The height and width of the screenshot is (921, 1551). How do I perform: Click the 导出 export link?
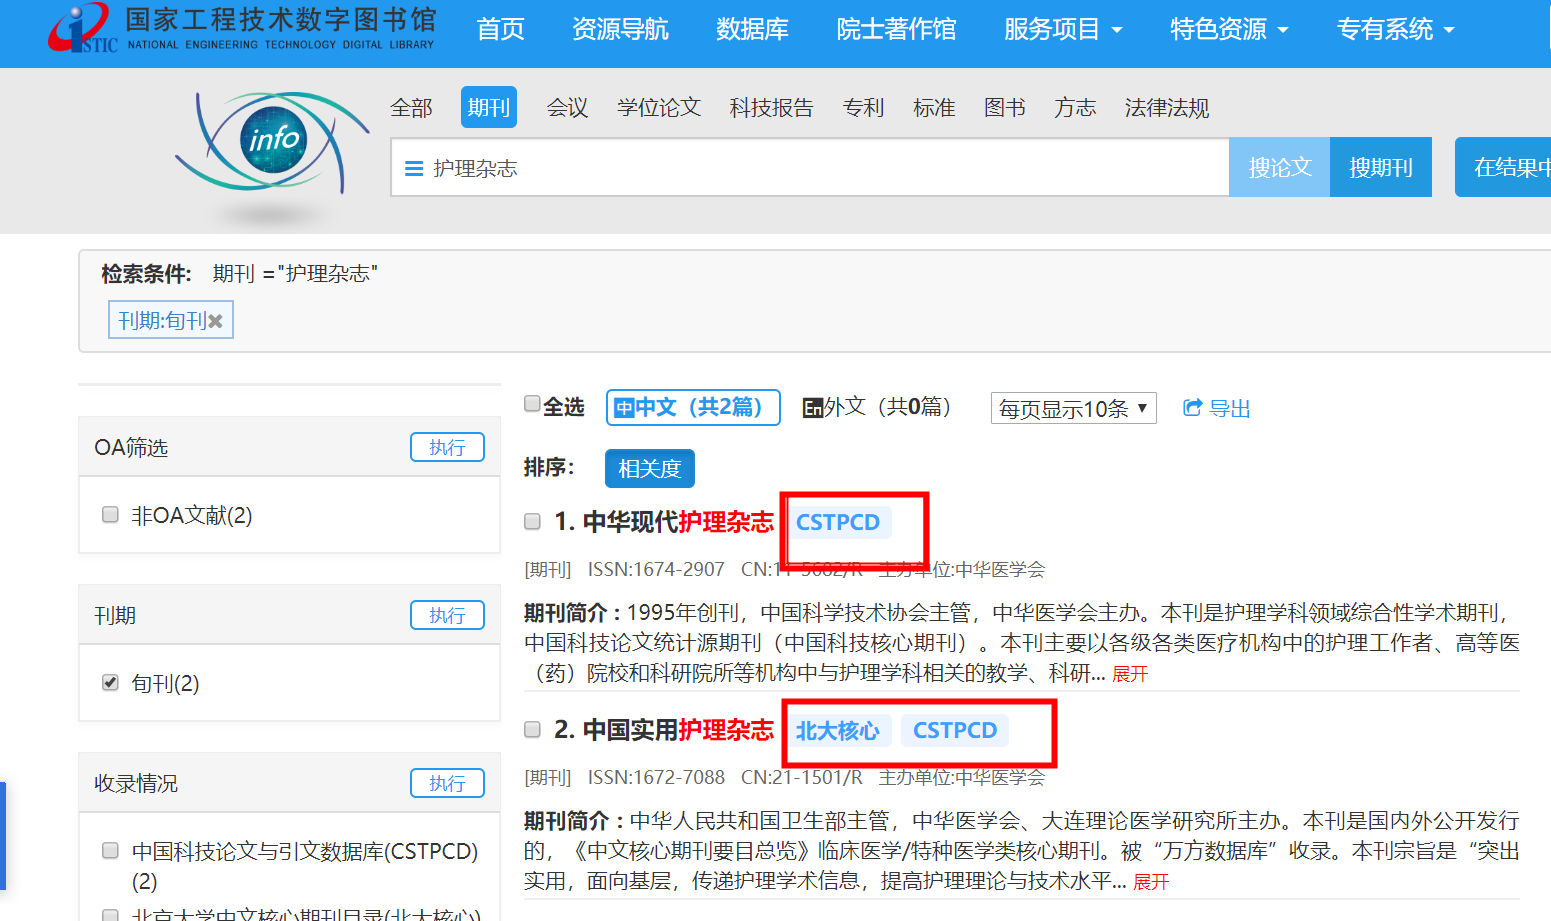point(1230,408)
